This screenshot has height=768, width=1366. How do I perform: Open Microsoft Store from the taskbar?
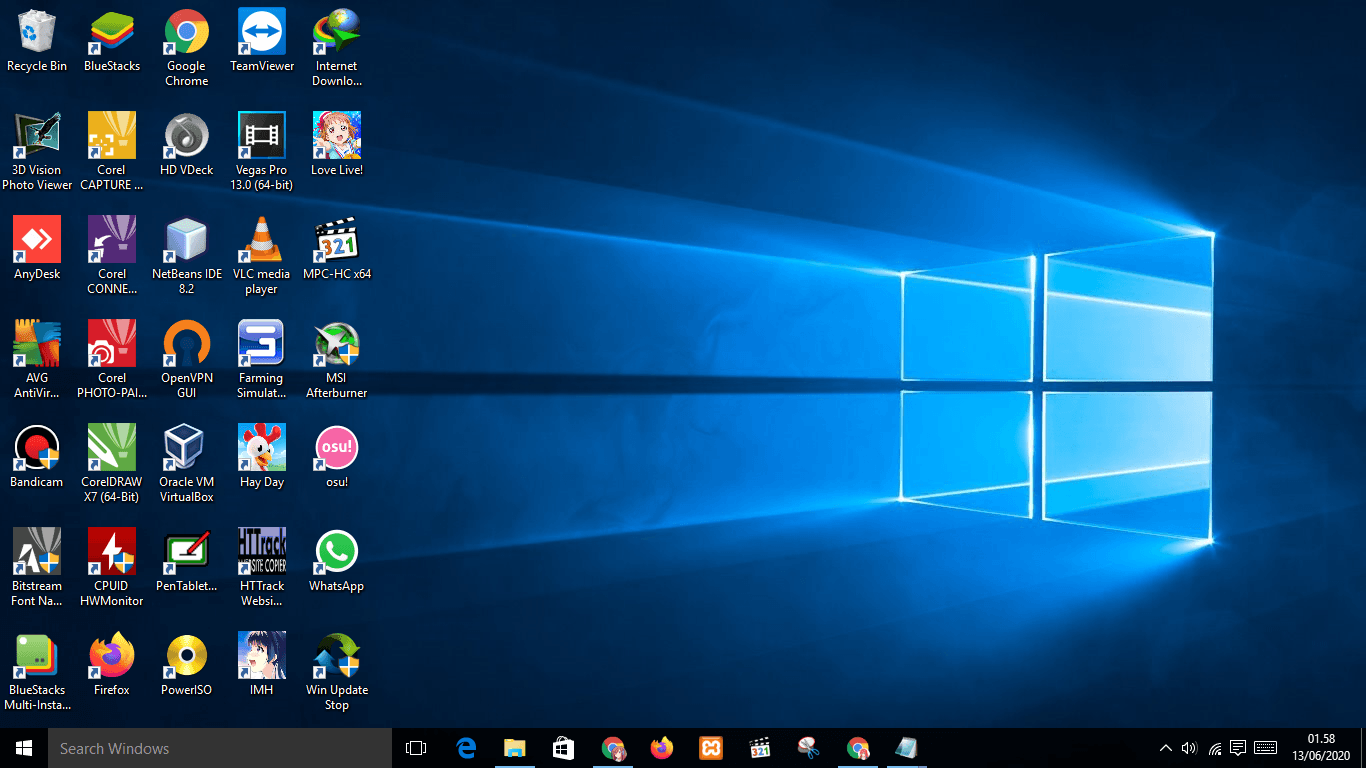(x=564, y=748)
